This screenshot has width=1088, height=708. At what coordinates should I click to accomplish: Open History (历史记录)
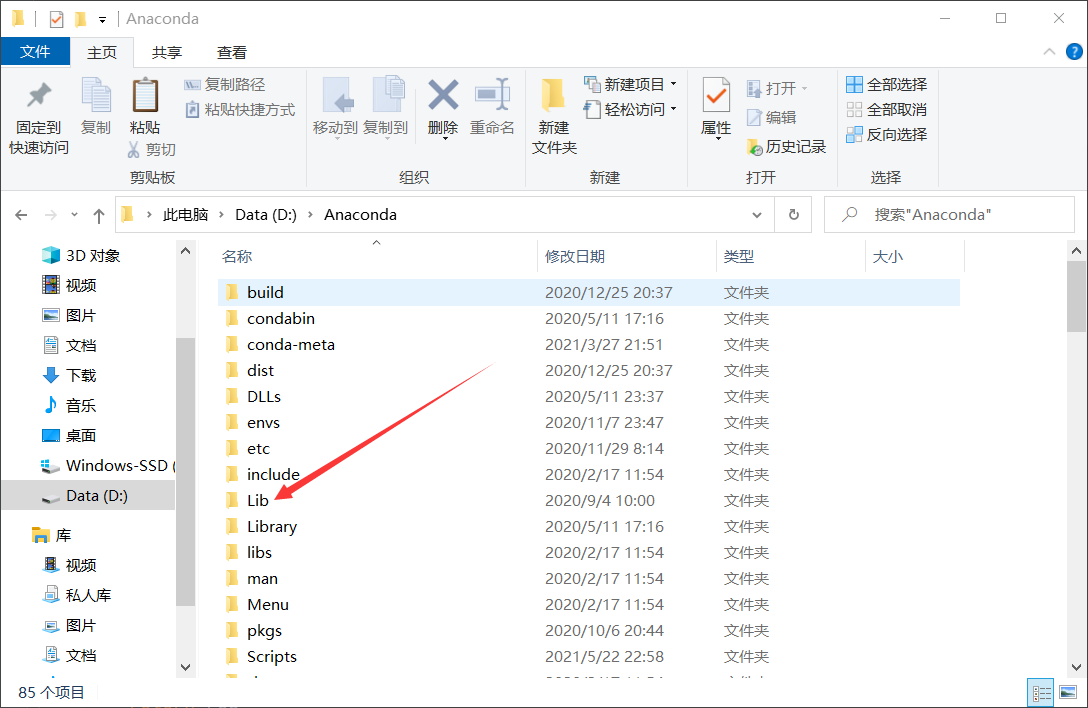point(785,146)
